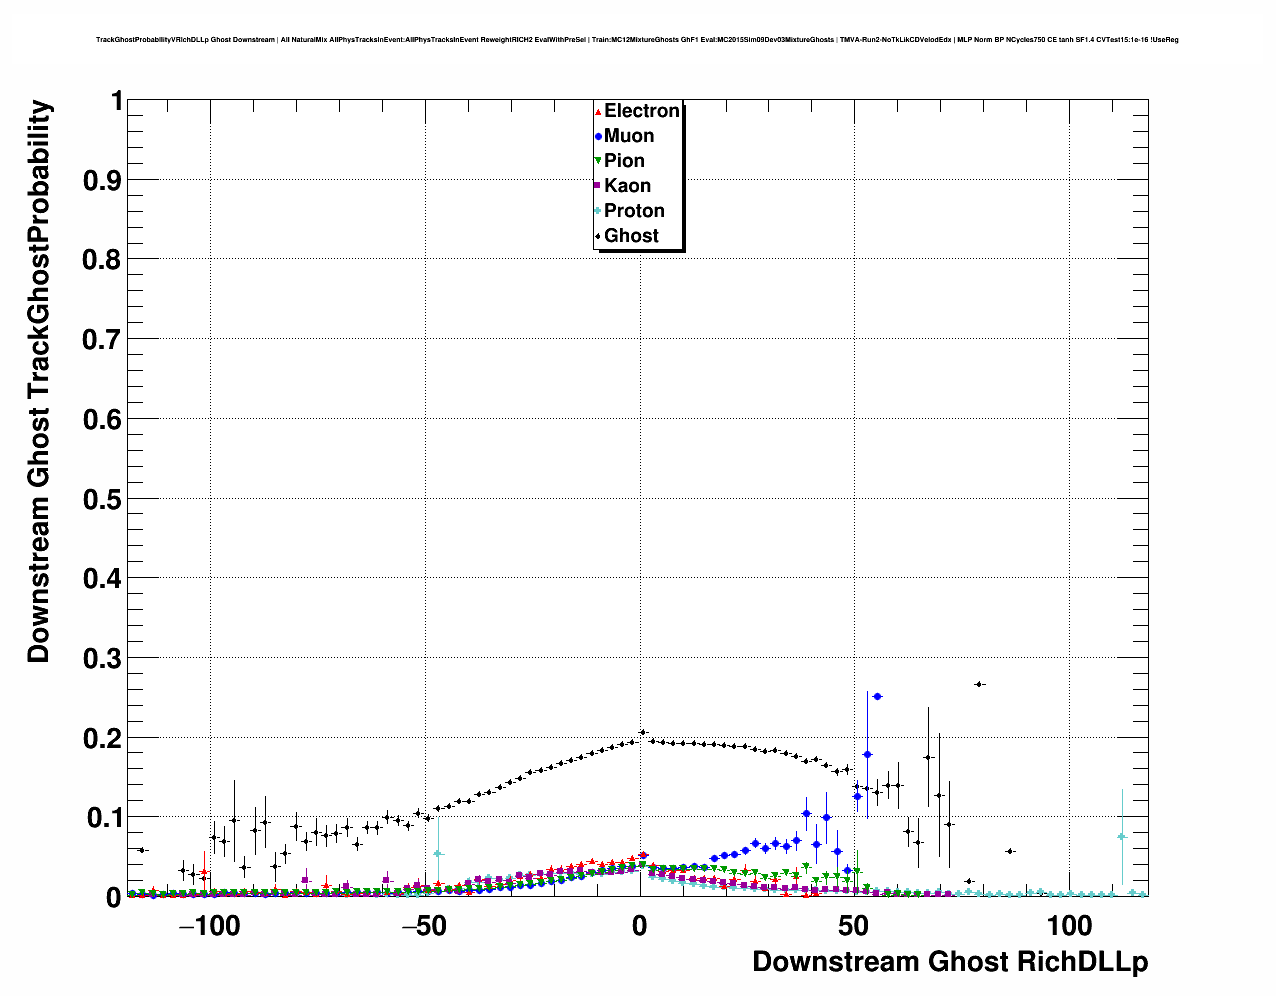This screenshot has height=996, width=1276.
Task: Click the leftmost Ghost point near x=-115
Action: pyautogui.click(x=142, y=850)
